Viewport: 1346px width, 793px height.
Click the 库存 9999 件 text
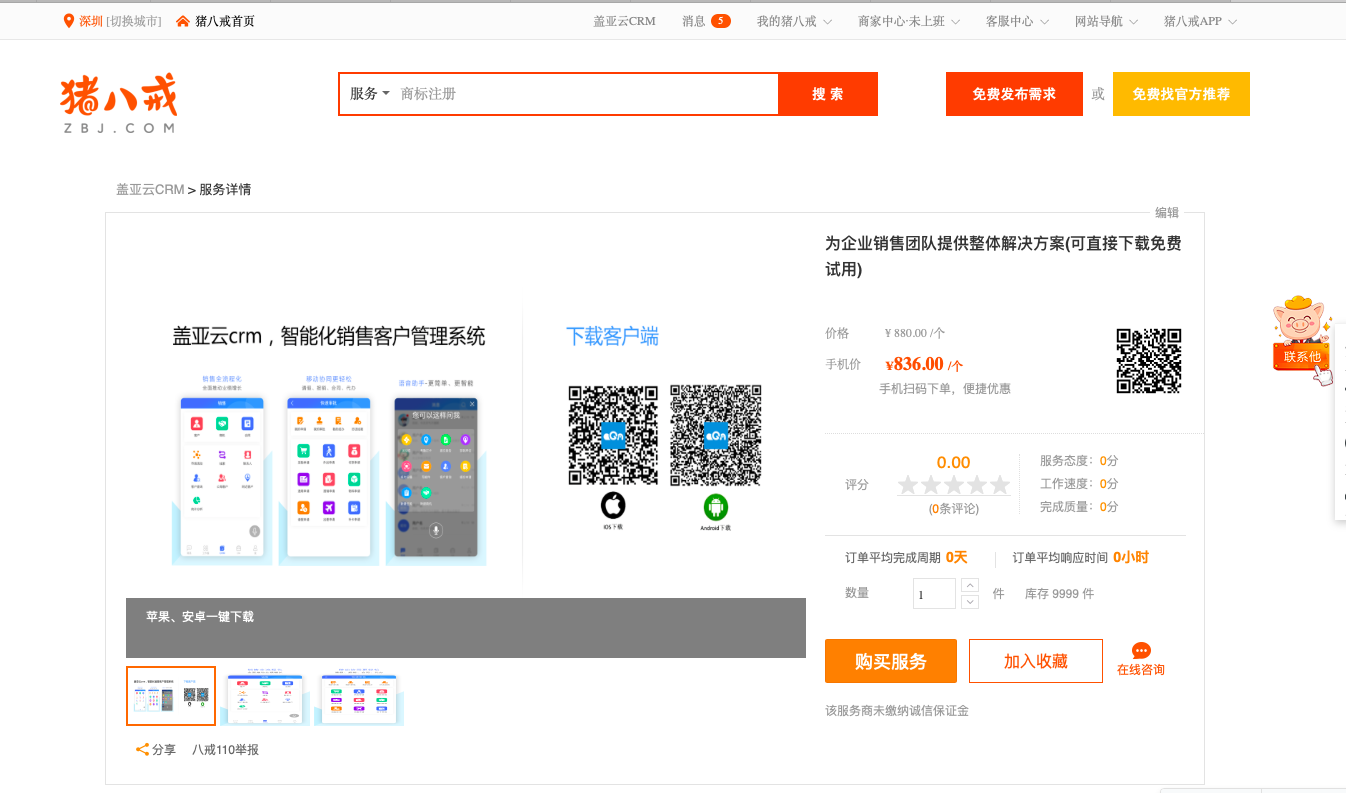pyautogui.click(x=1059, y=593)
